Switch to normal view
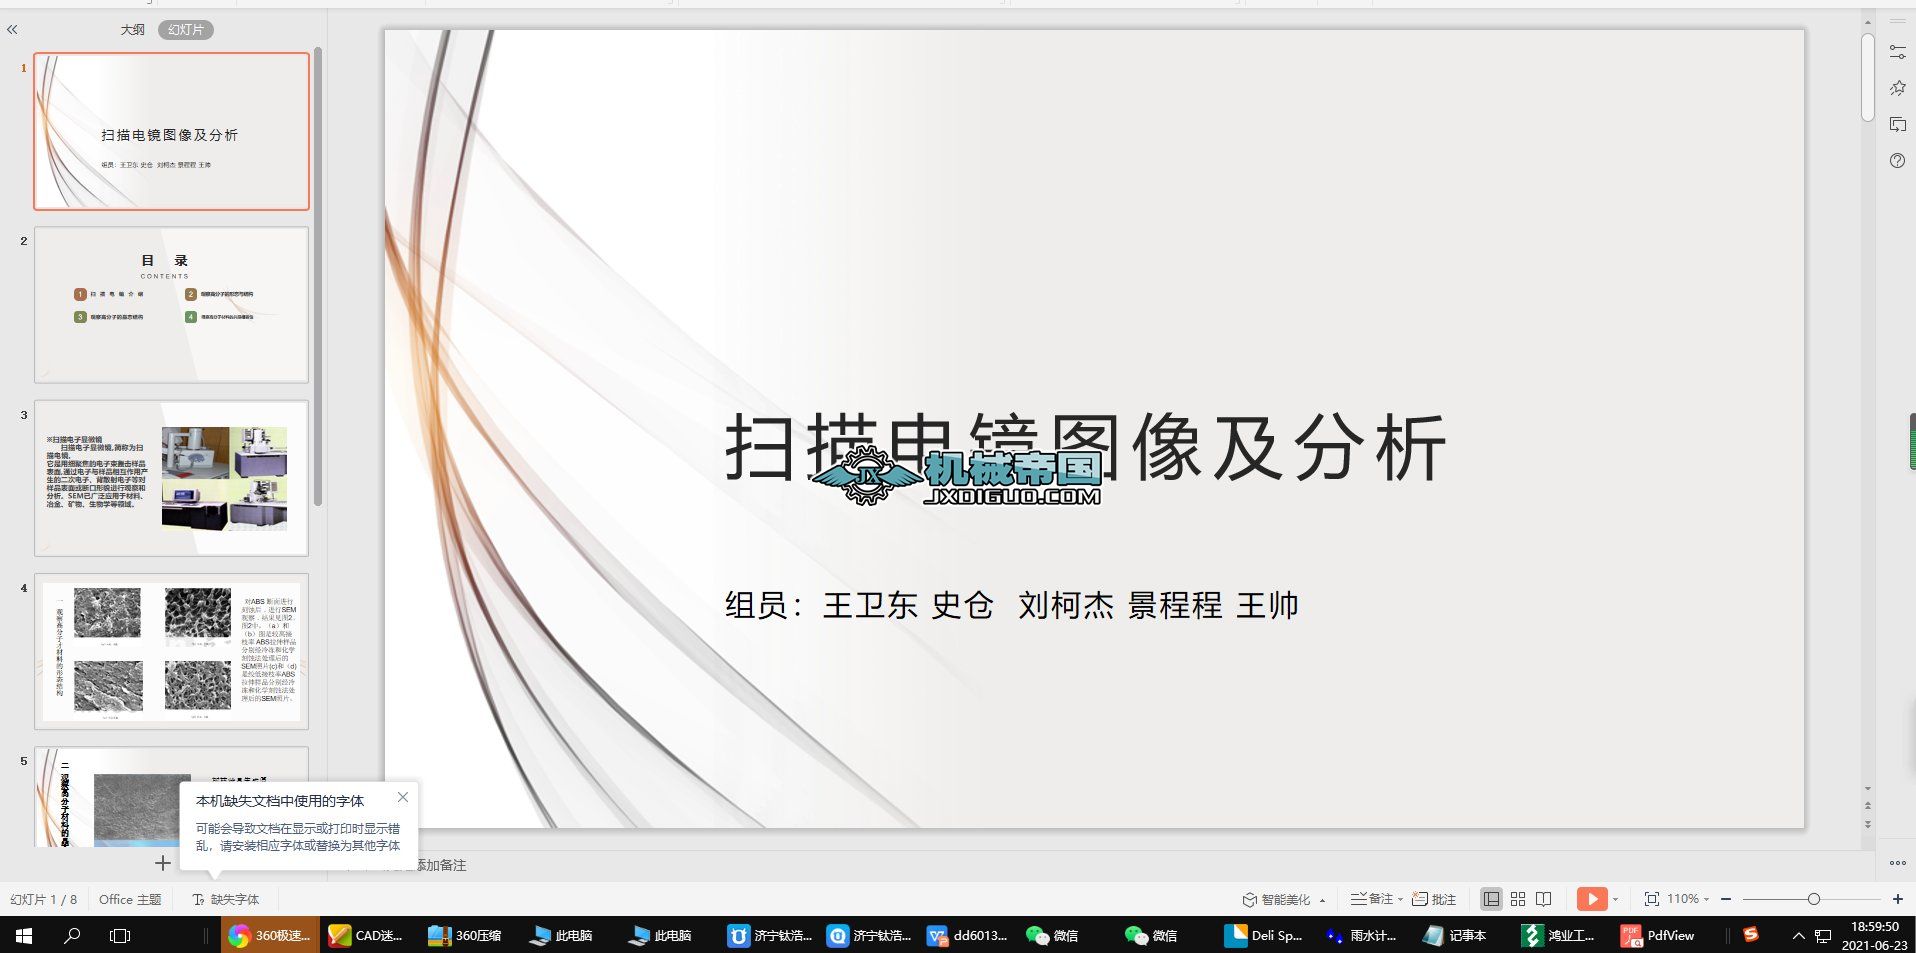The width and height of the screenshot is (1916, 953). (1491, 899)
